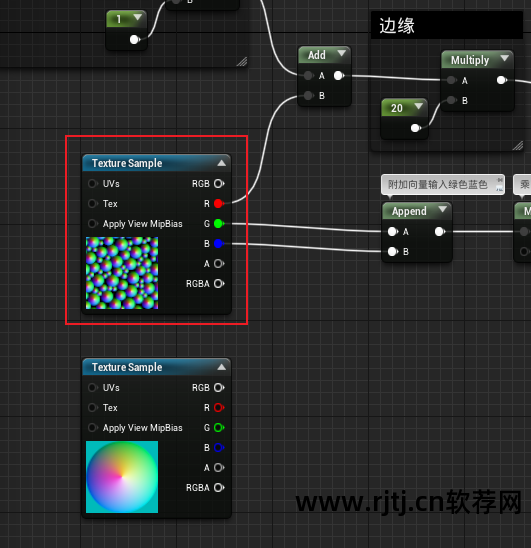Select RGBA output pin of bottom Texture Sample
Viewport: 531px width, 548px height.
click(x=219, y=488)
